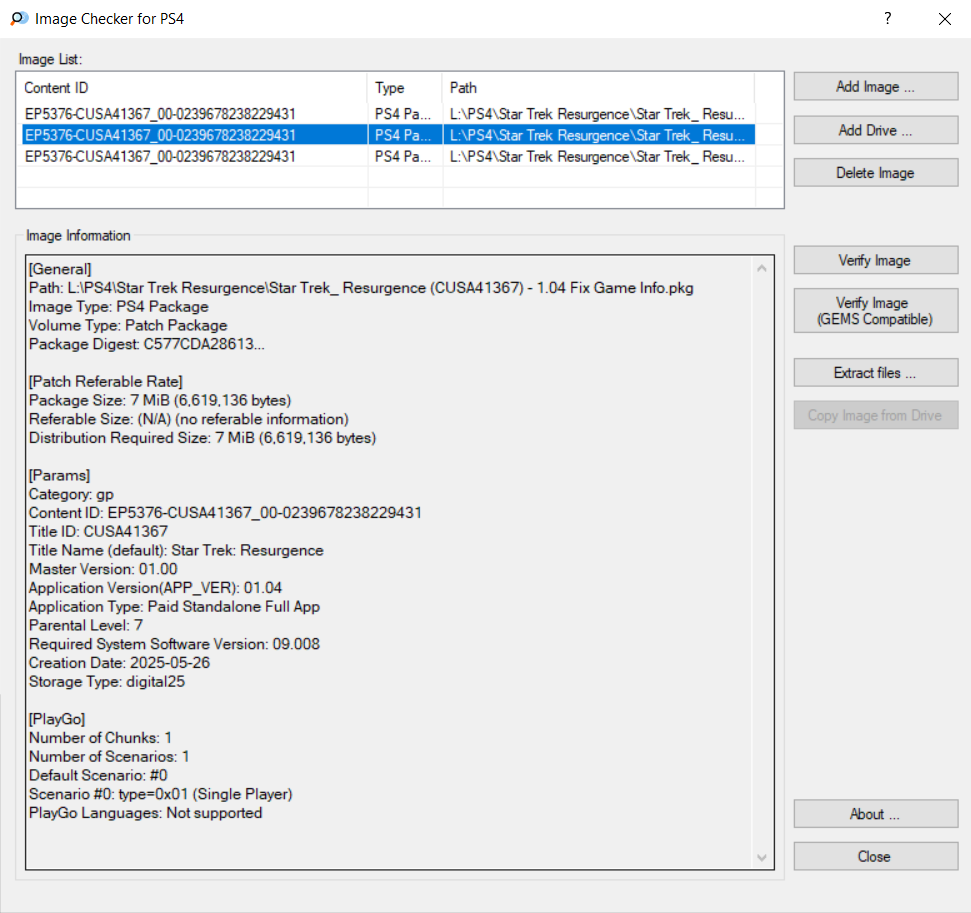Click the Close button at the bottom right
Image resolution: width=971 pixels, height=913 pixels.
click(x=876, y=857)
